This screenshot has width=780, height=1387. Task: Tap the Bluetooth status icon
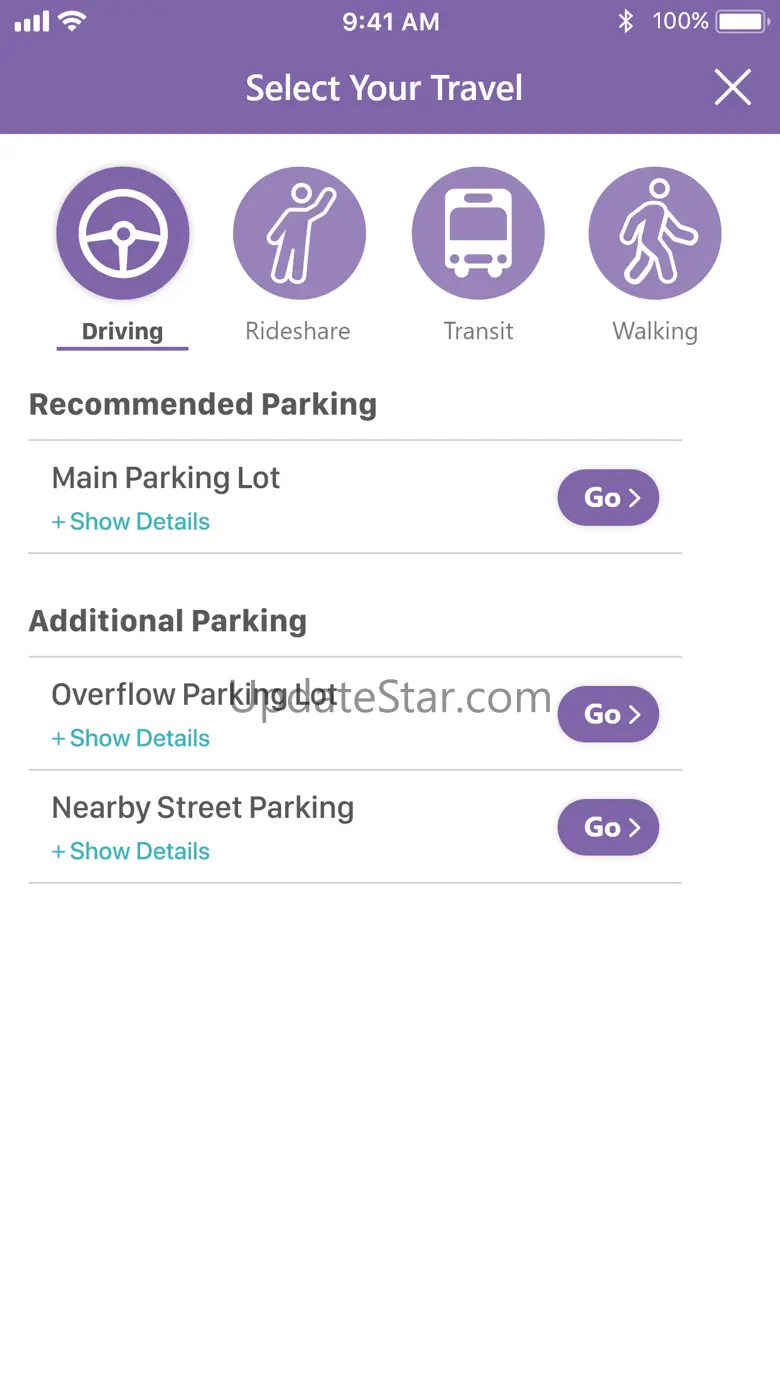click(x=626, y=21)
